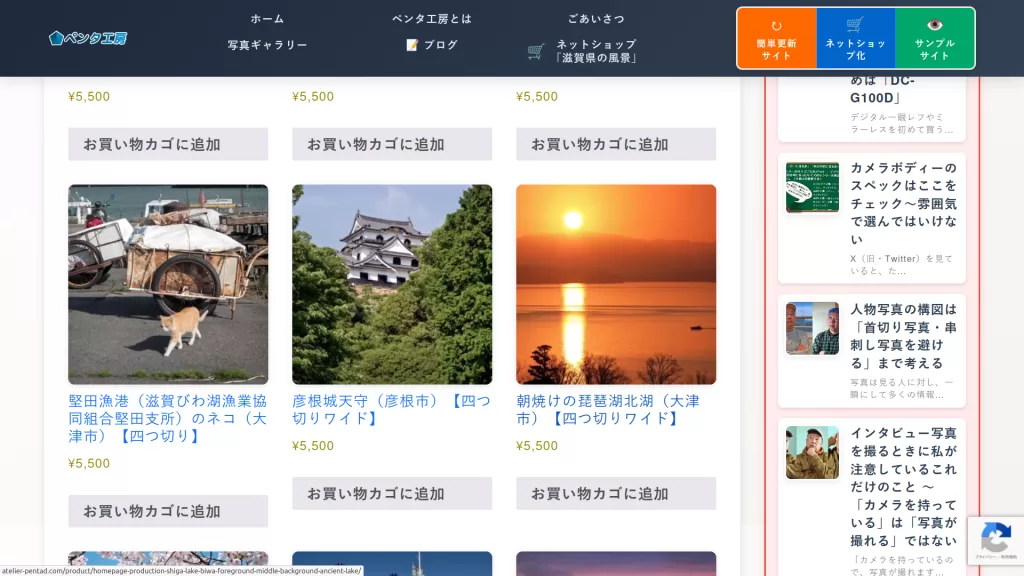
Task: Click the refresh icon on 簡単更新サイト button
Action: 777,23
